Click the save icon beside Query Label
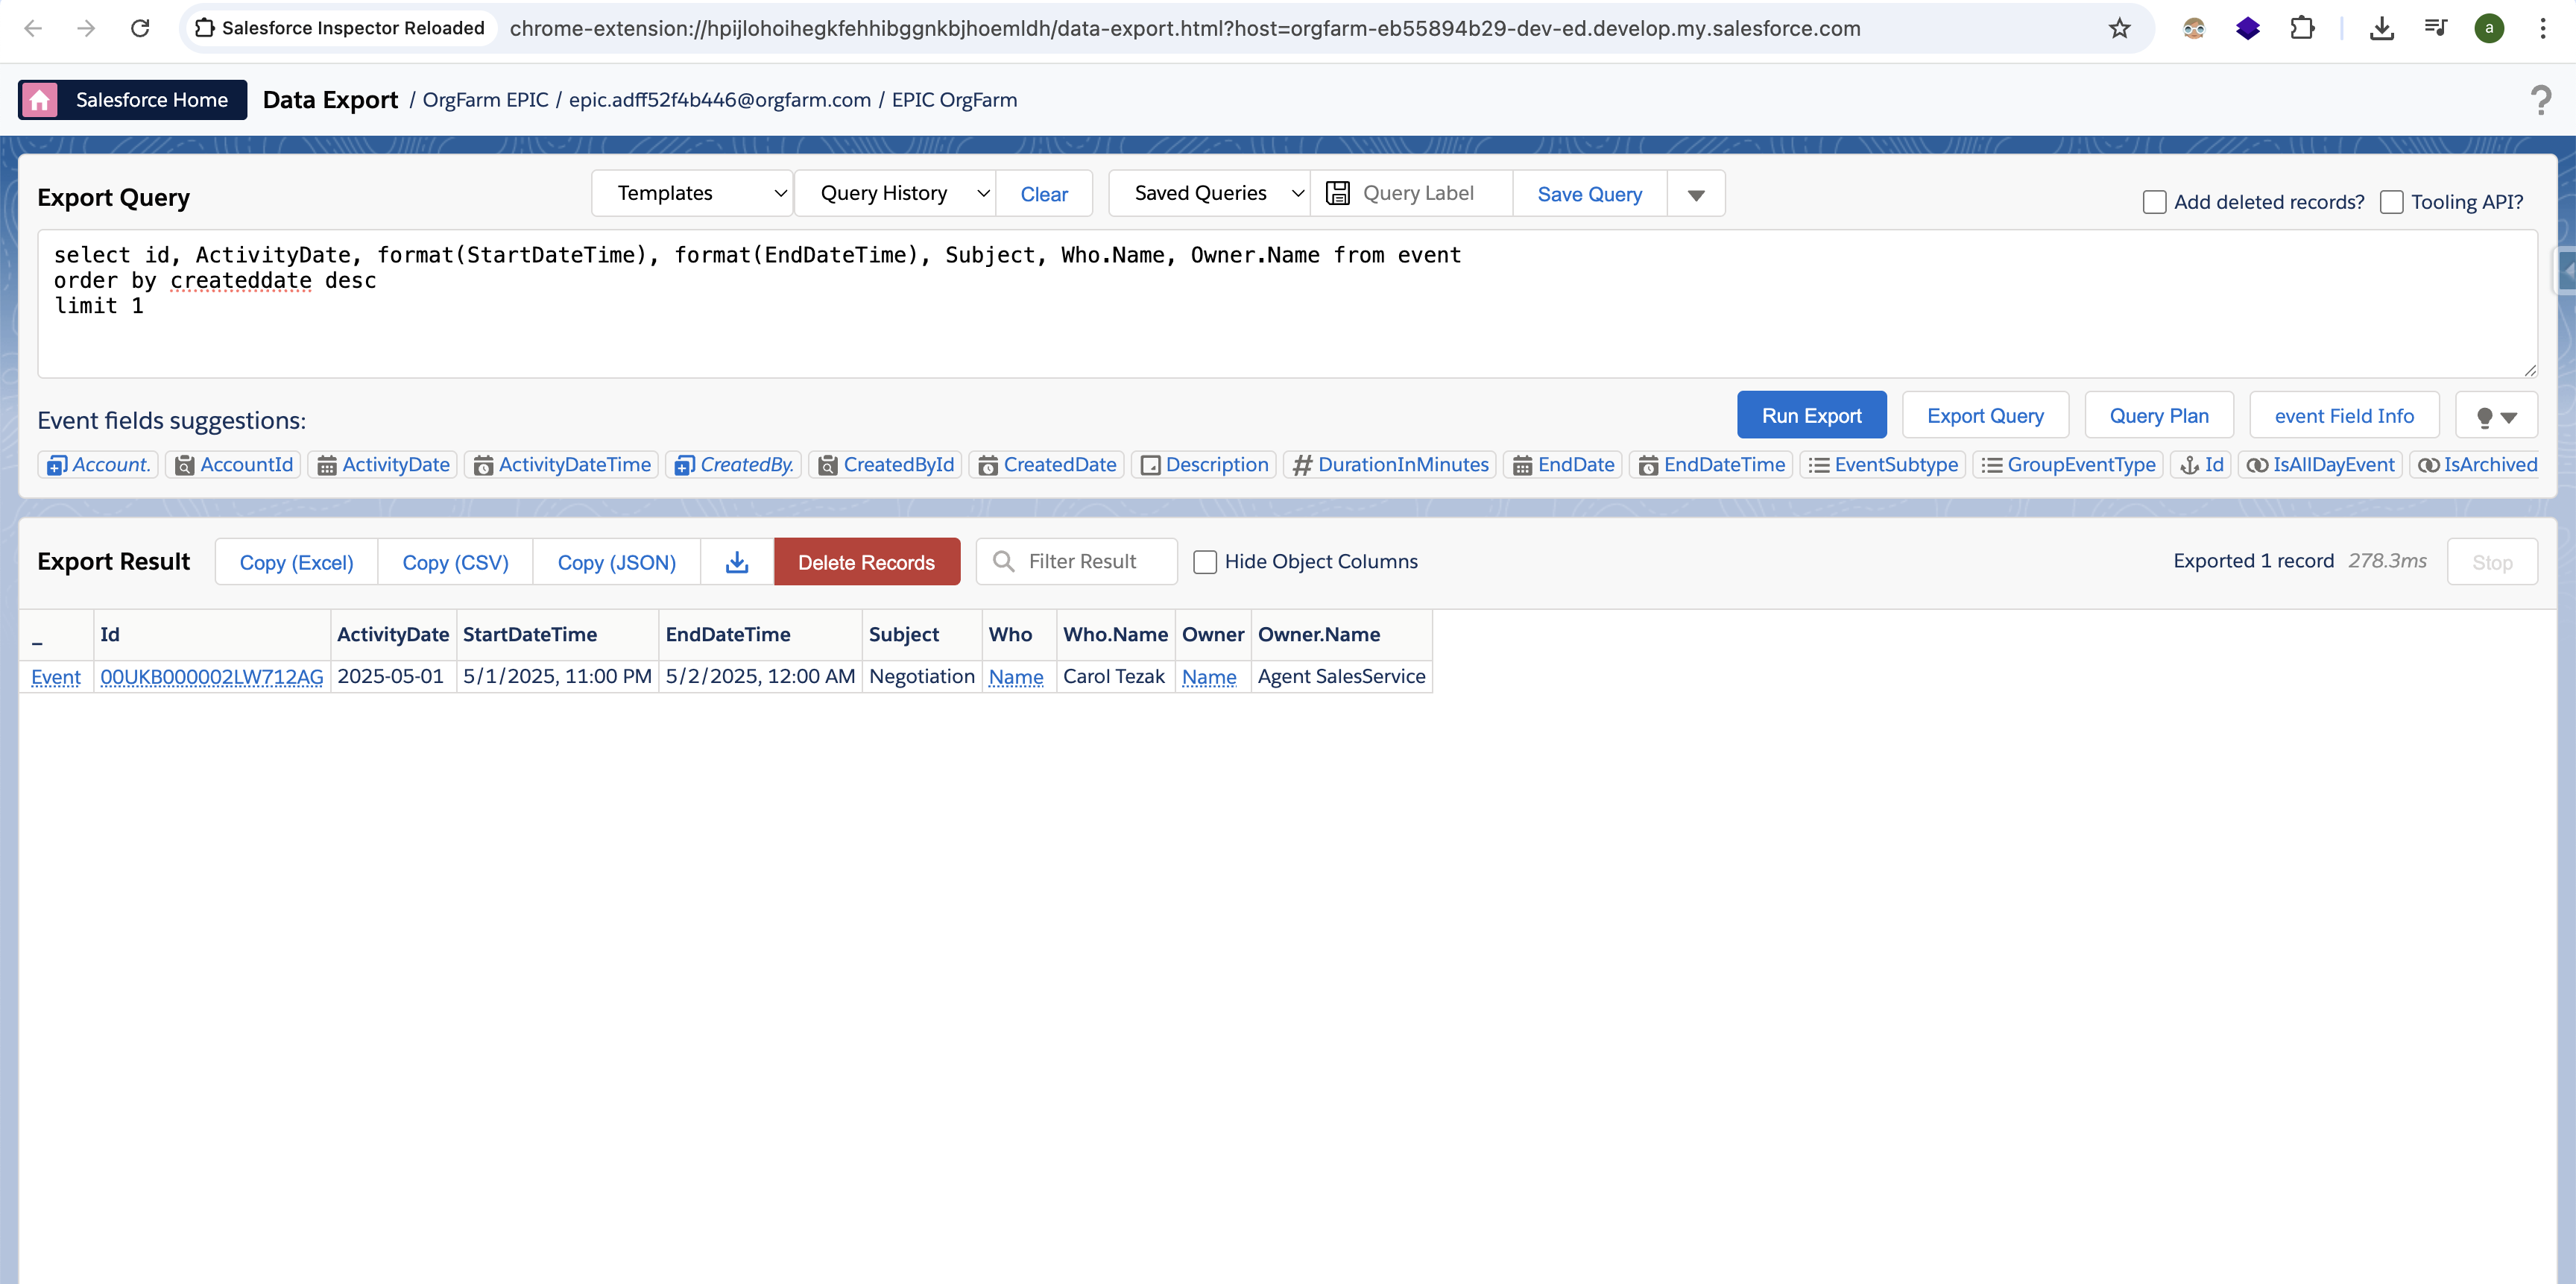Image resolution: width=2576 pixels, height=1284 pixels. tap(1338, 193)
